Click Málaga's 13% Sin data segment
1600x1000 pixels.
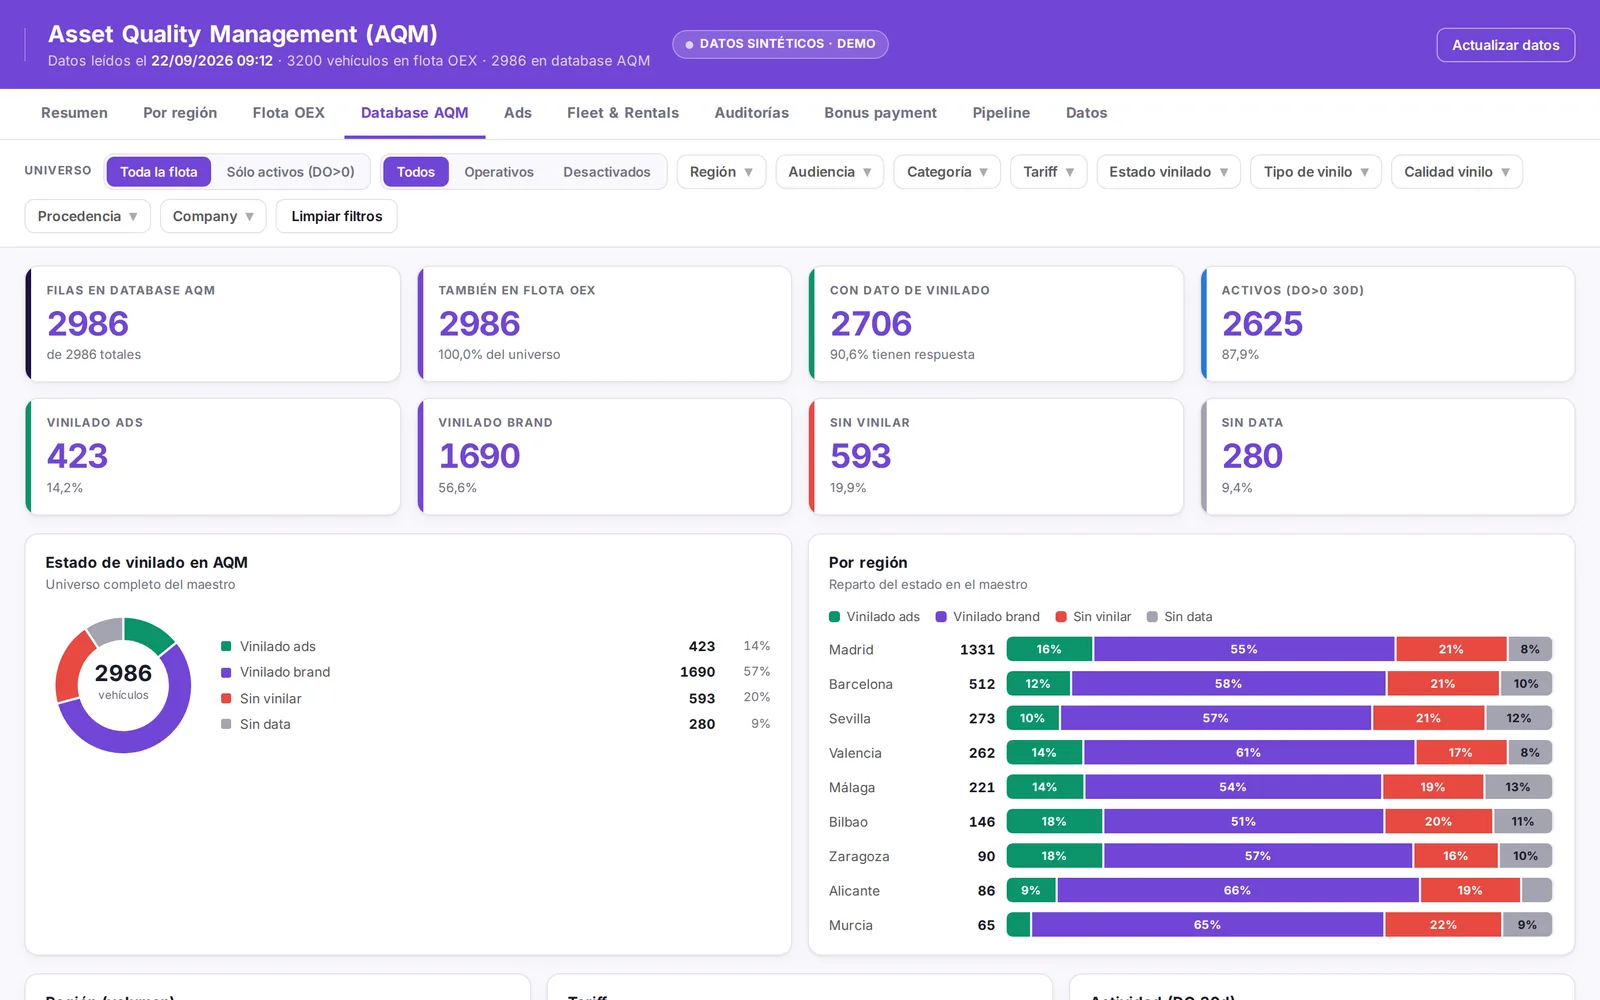click(1518, 787)
